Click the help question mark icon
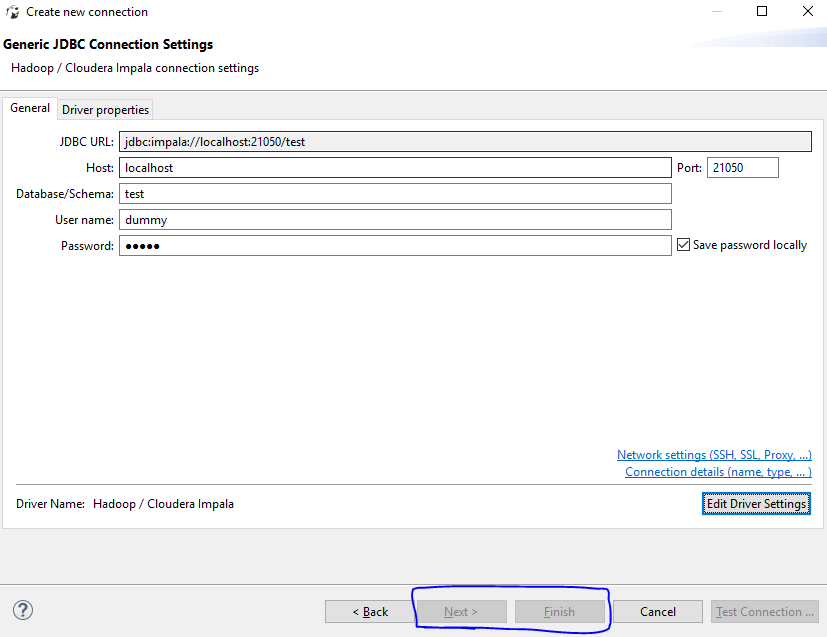Screen dimensions: 827x637 coord(23,610)
